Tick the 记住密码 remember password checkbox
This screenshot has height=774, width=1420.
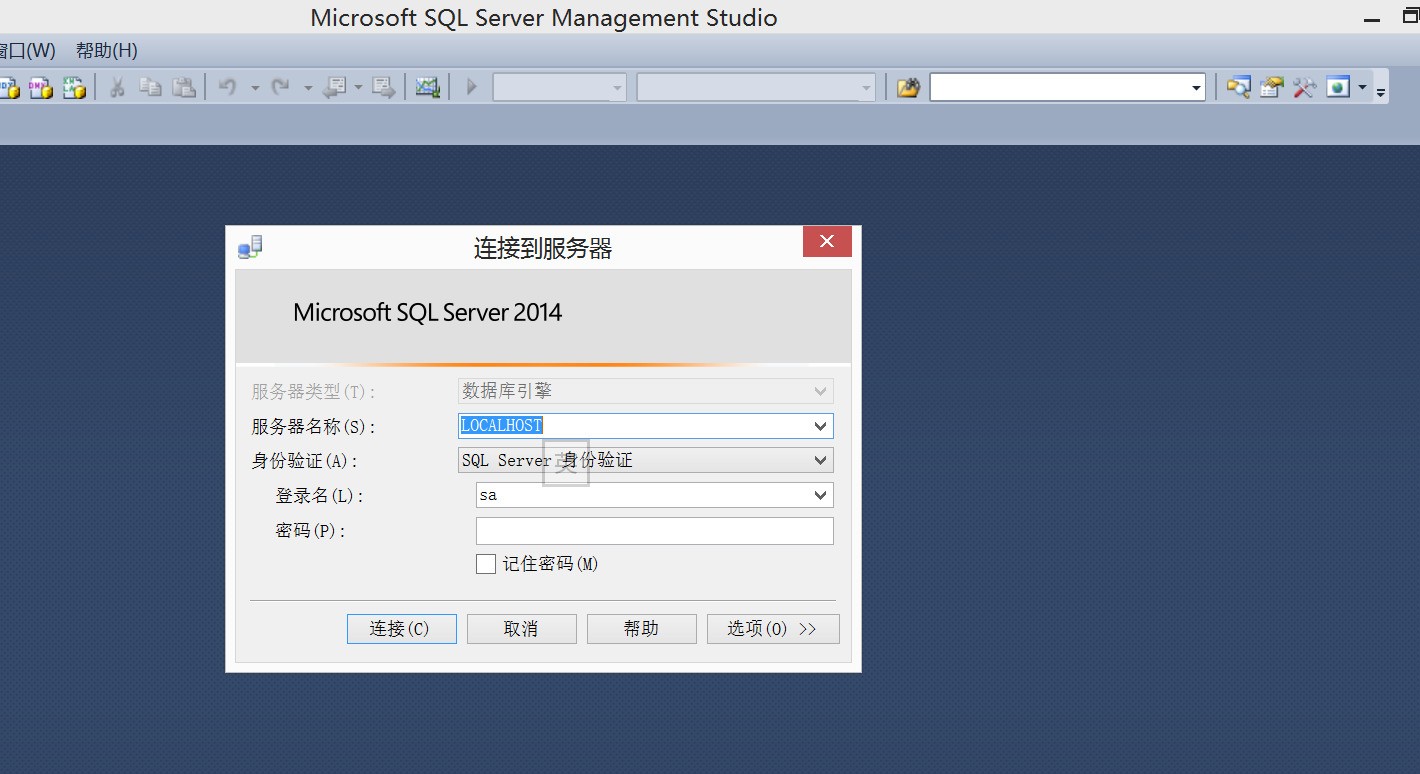(x=486, y=564)
